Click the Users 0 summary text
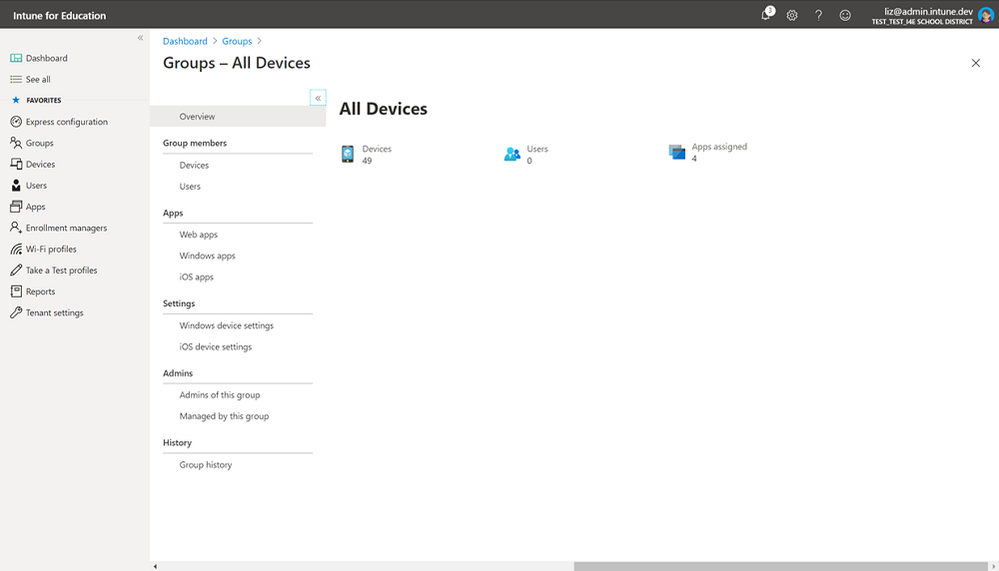Image resolution: width=999 pixels, height=571 pixels. tap(537, 154)
